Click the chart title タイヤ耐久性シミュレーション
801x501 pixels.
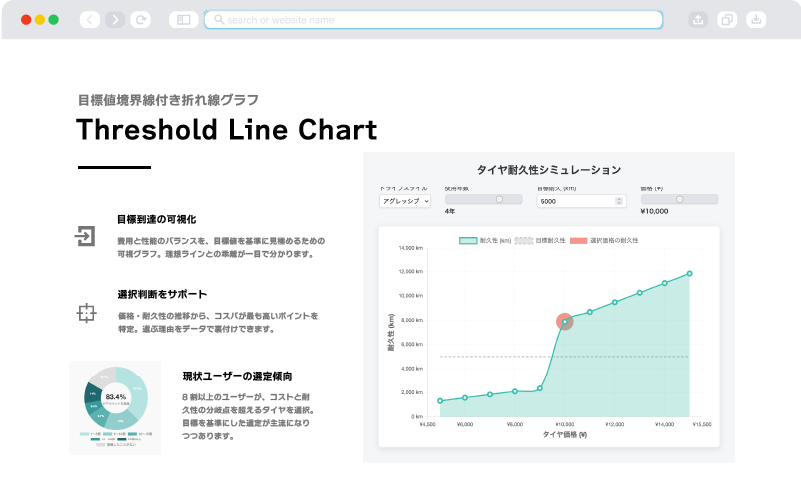[549, 170]
